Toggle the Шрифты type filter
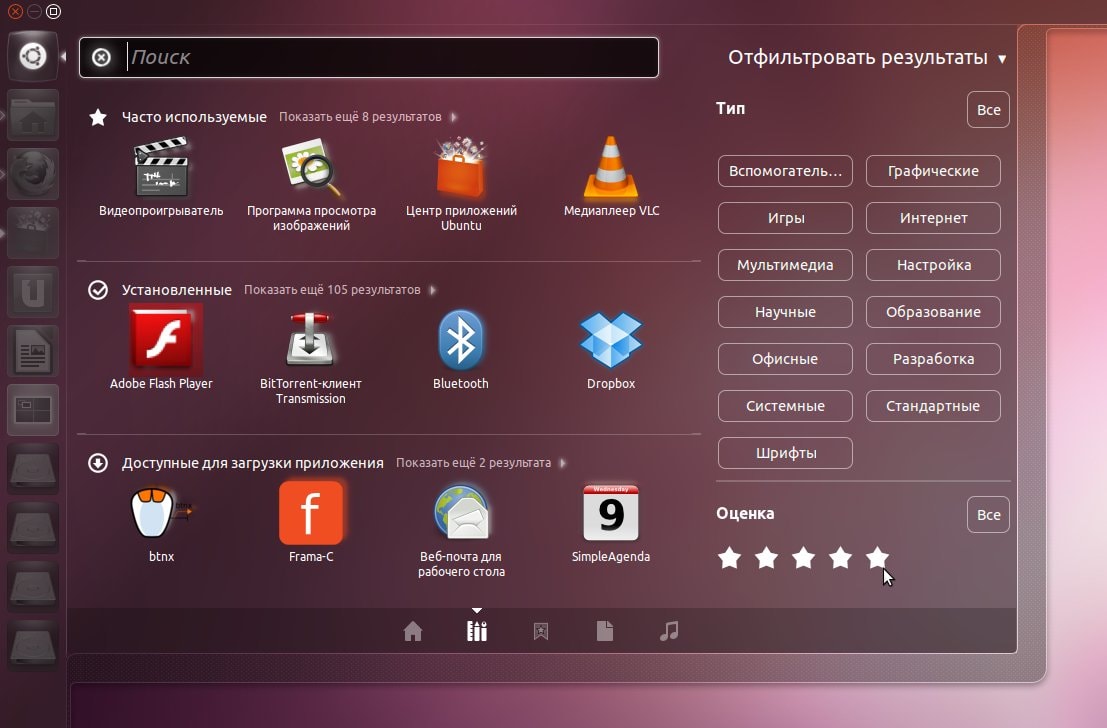Image resolution: width=1107 pixels, height=728 pixels. (785, 453)
